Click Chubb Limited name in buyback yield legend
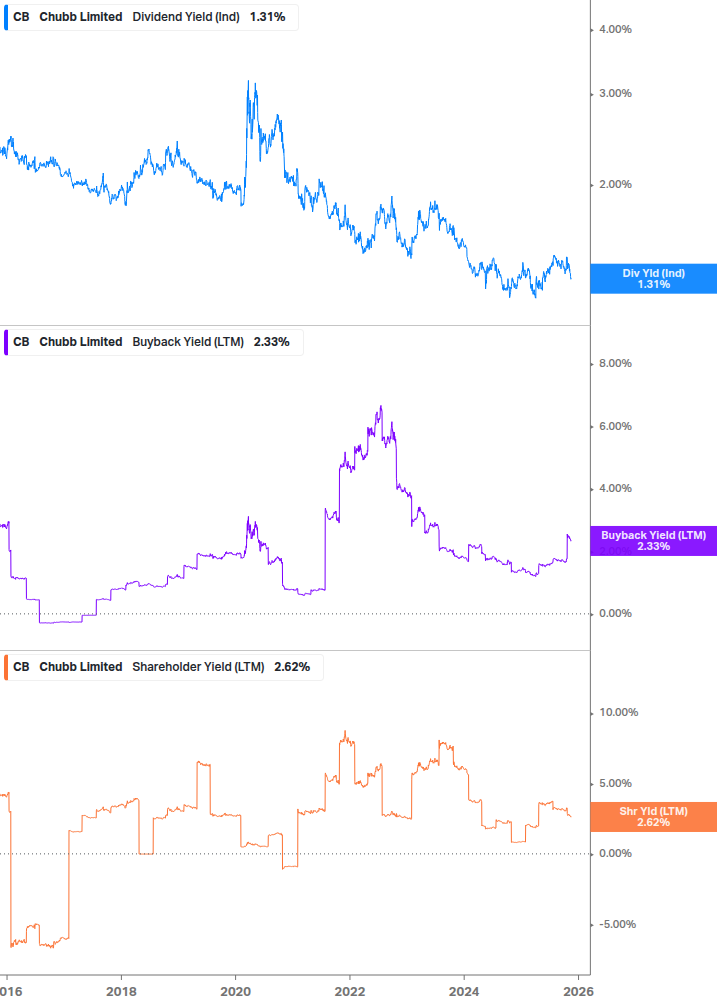 [81, 342]
